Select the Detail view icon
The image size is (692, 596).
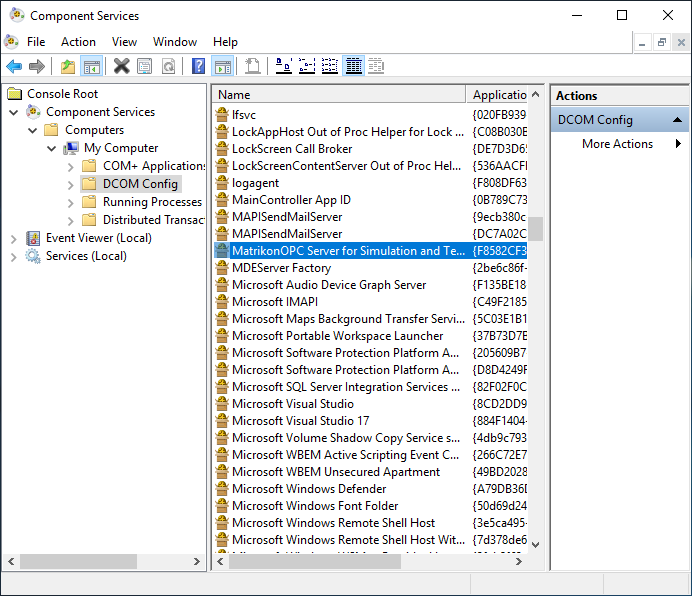[354, 67]
